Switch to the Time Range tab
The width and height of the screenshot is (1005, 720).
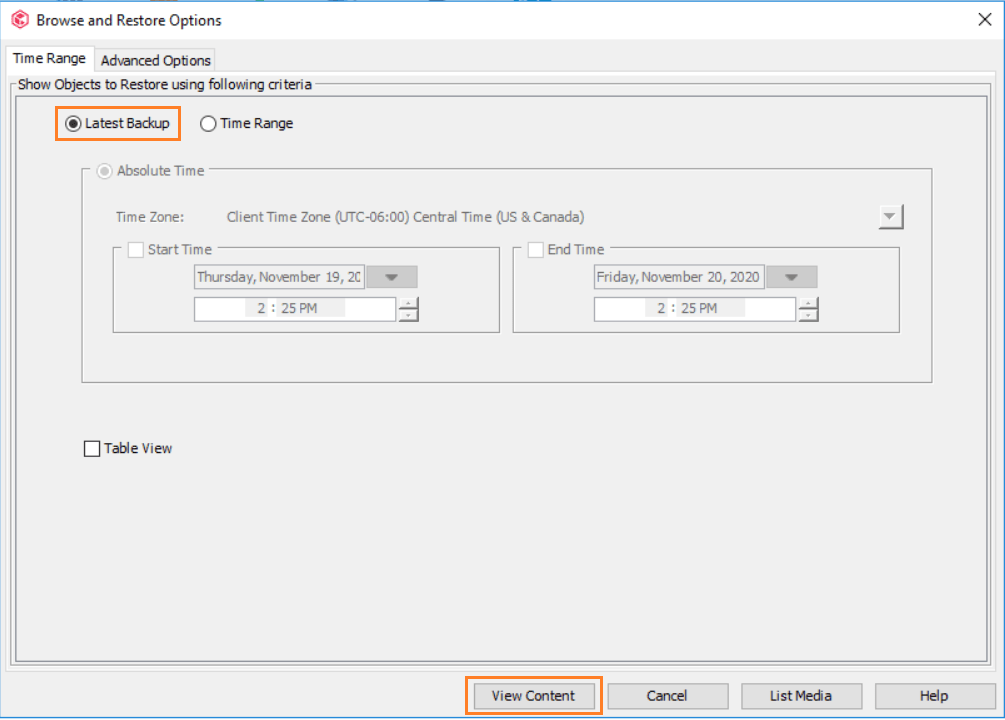pyautogui.click(x=49, y=59)
